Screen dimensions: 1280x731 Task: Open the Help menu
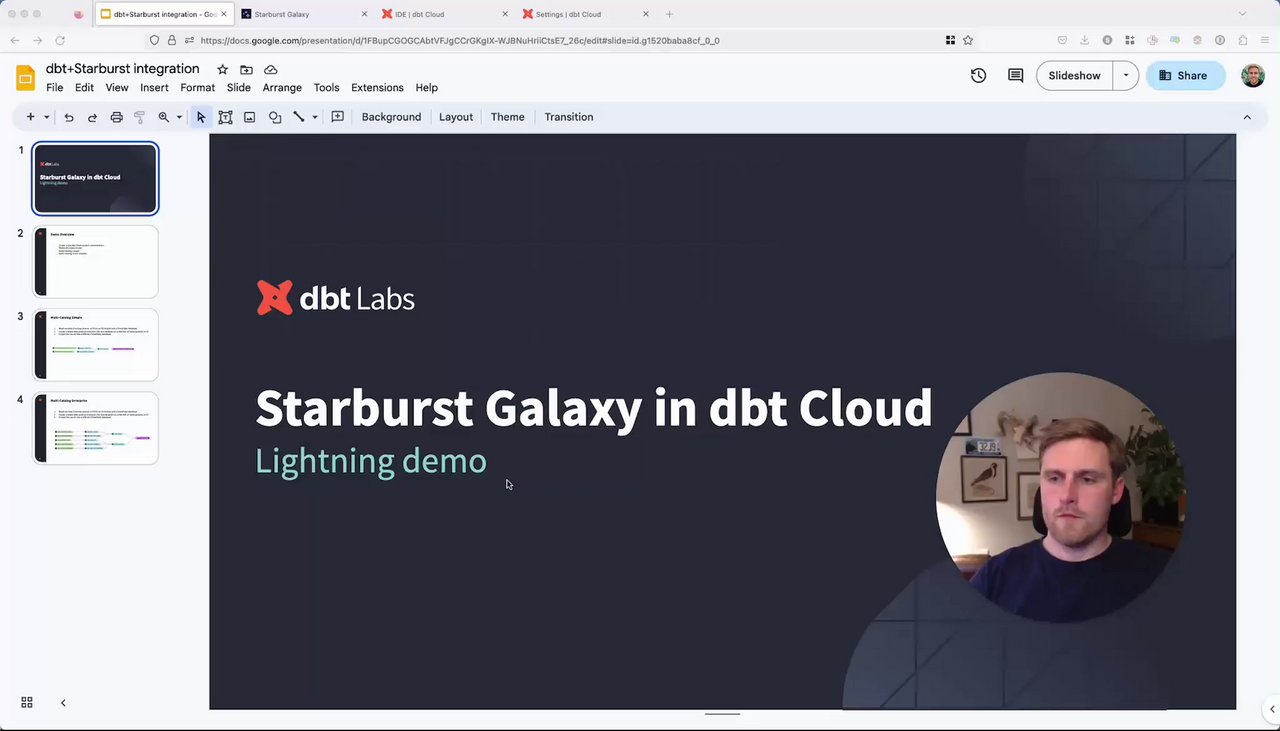click(427, 88)
